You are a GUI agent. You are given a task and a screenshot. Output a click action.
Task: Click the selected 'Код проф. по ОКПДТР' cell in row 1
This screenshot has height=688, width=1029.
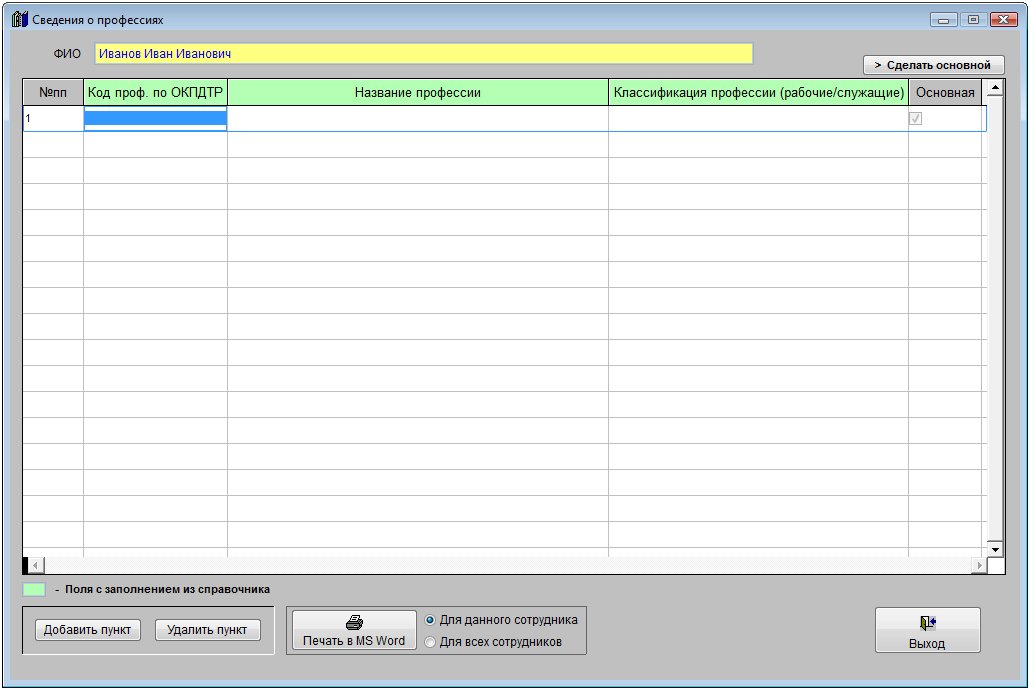pos(156,118)
